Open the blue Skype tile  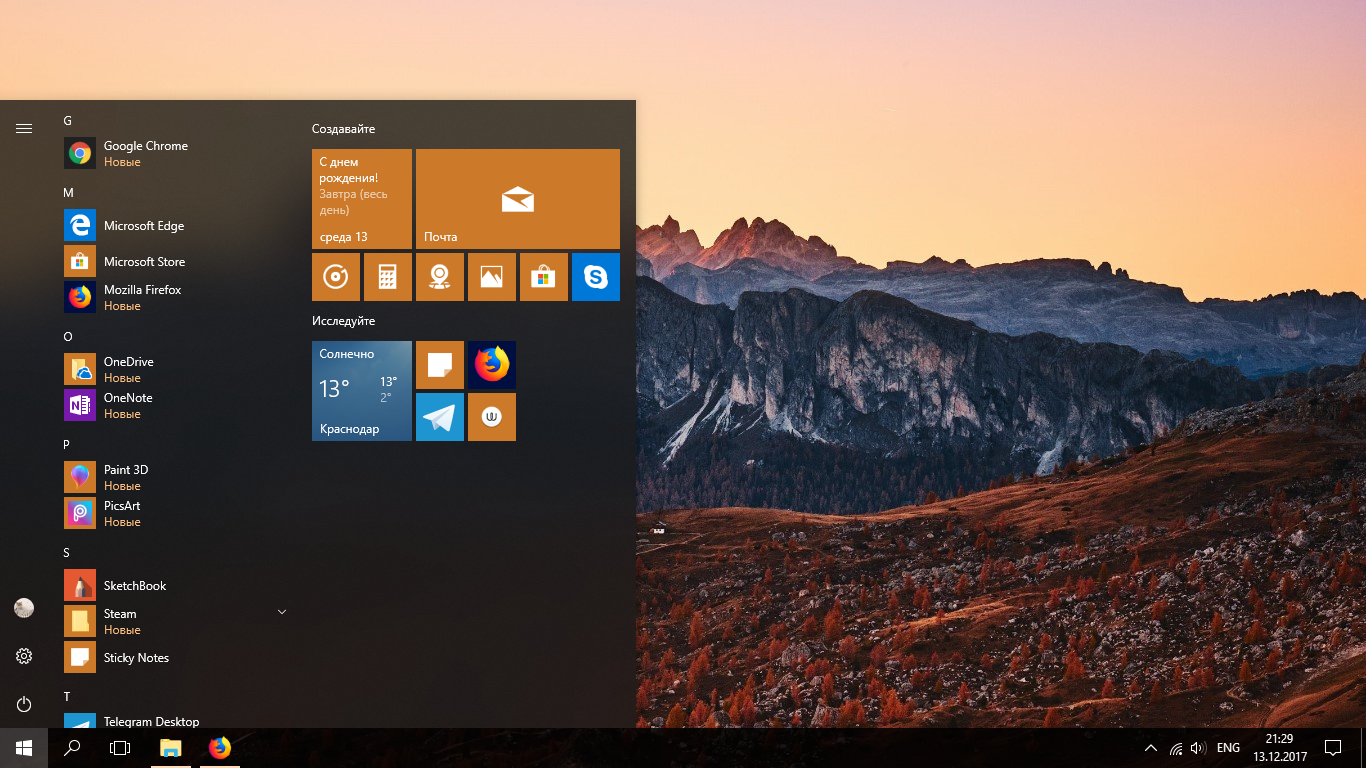tap(596, 277)
